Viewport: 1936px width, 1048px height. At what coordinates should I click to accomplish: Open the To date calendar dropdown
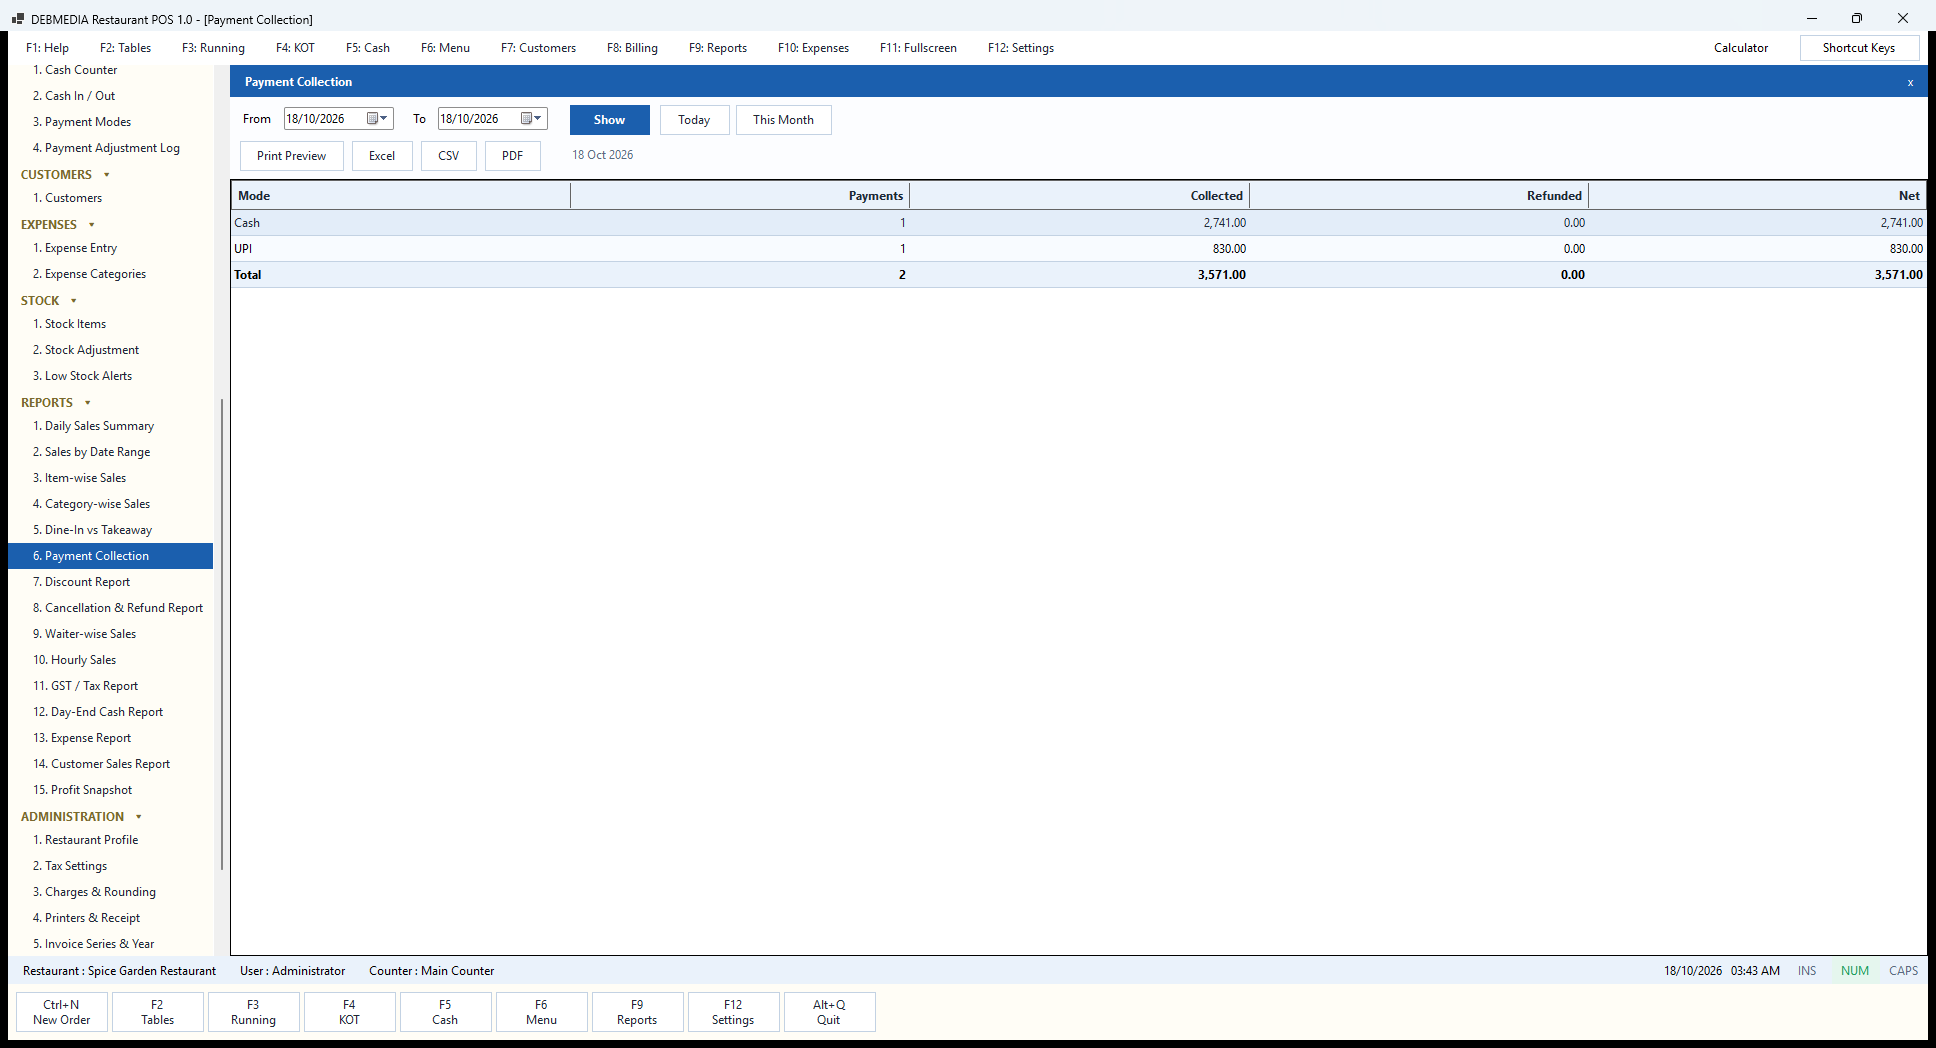coord(531,119)
